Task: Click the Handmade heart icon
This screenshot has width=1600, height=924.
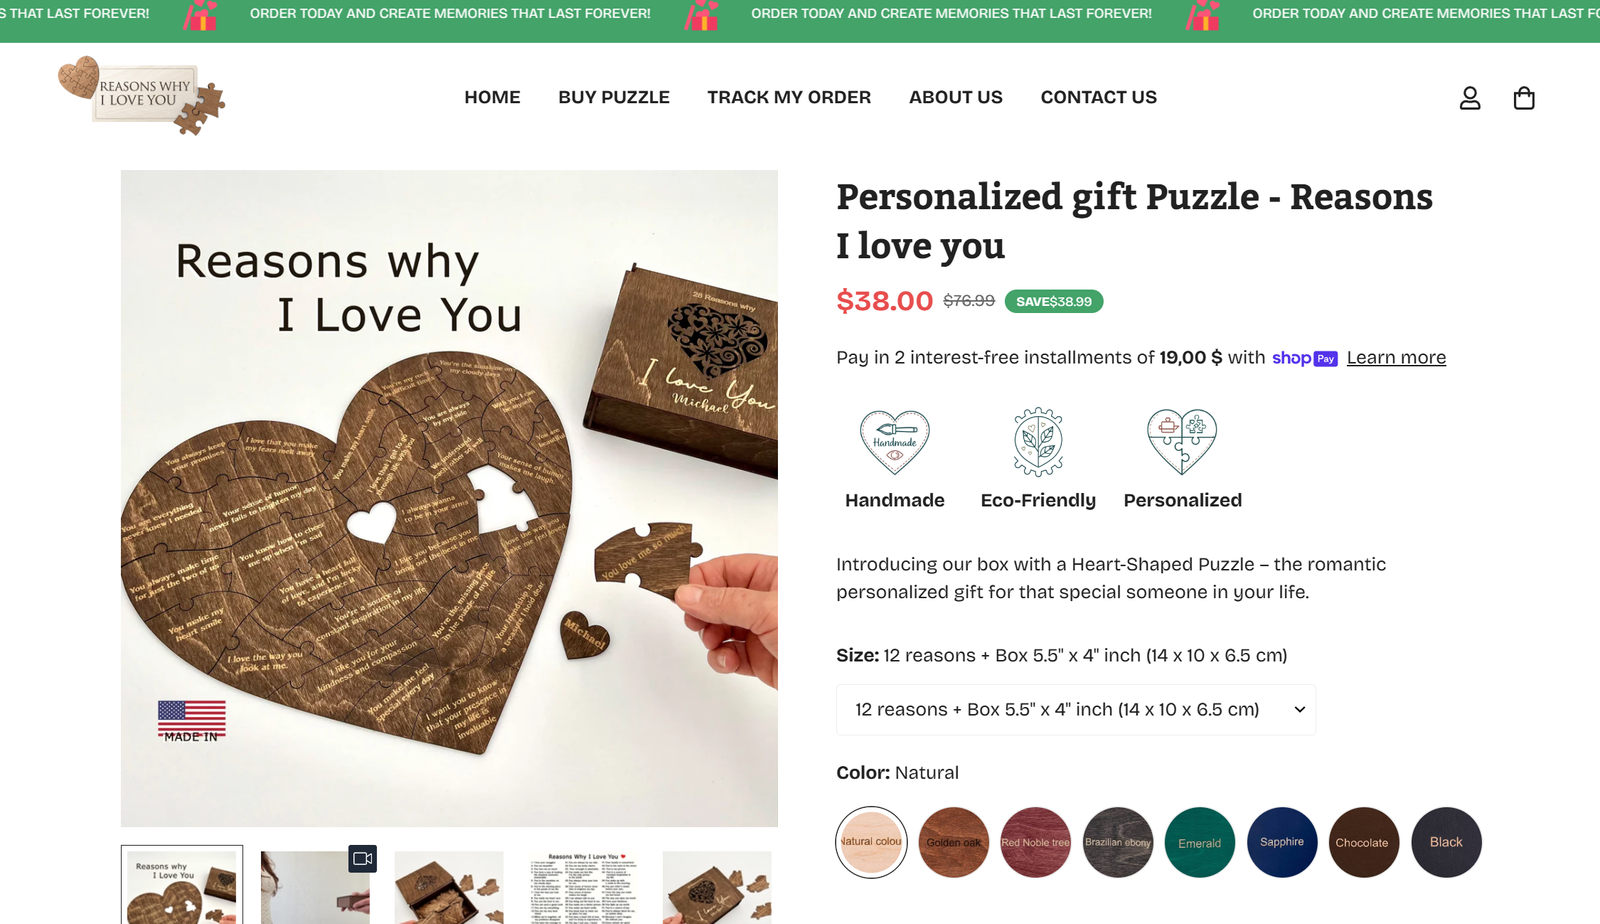Action: pyautogui.click(x=895, y=441)
